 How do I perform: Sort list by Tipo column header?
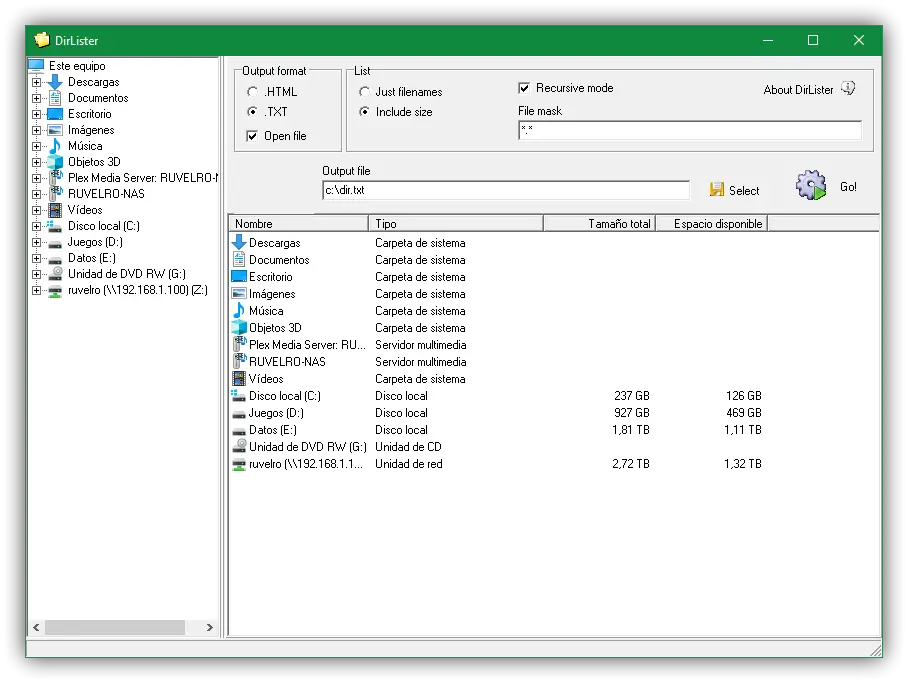point(456,223)
